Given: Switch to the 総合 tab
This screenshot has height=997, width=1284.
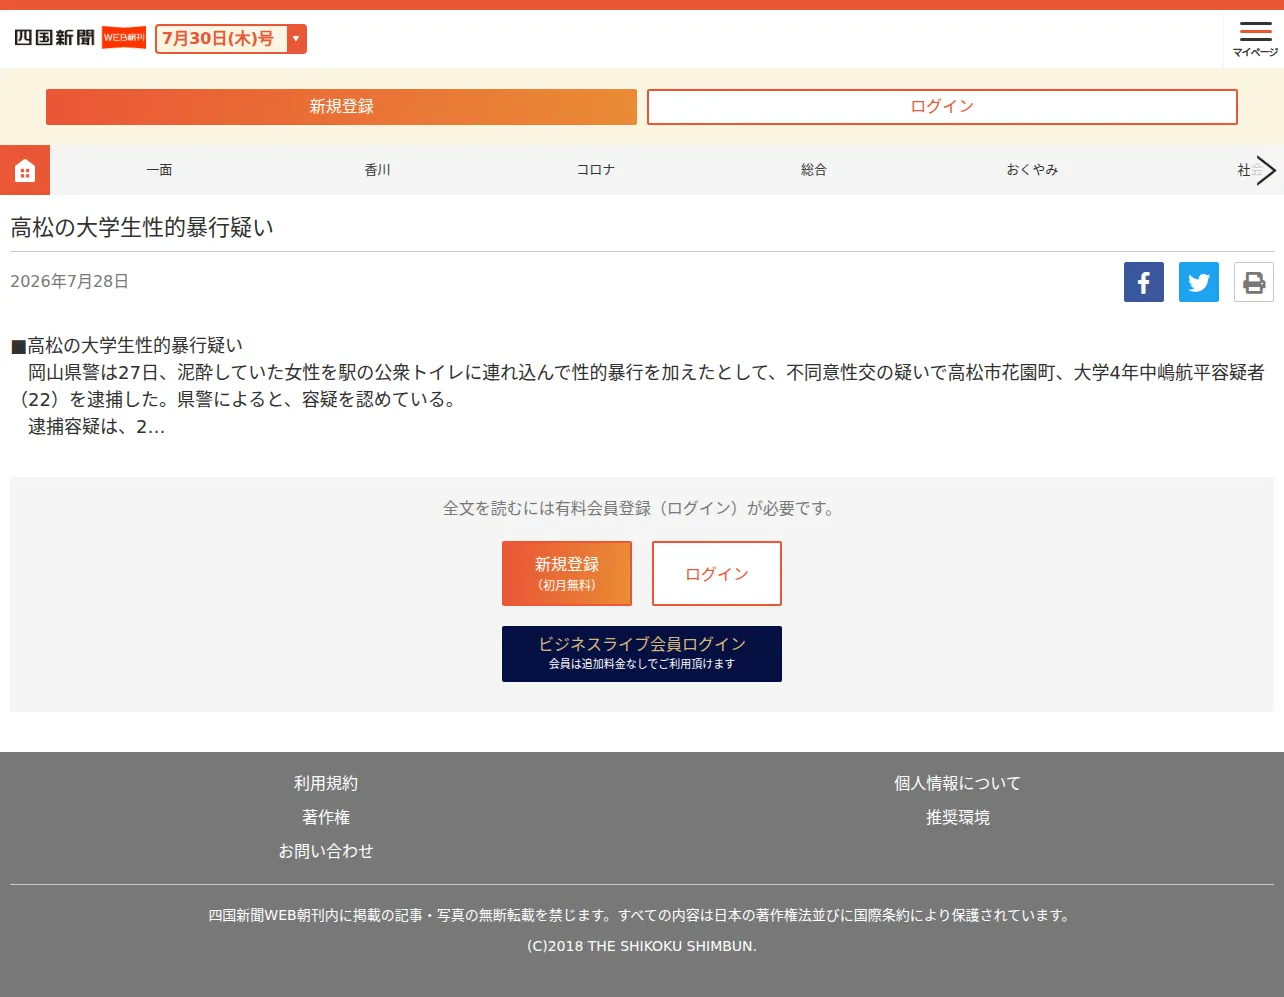Looking at the screenshot, I should (814, 170).
